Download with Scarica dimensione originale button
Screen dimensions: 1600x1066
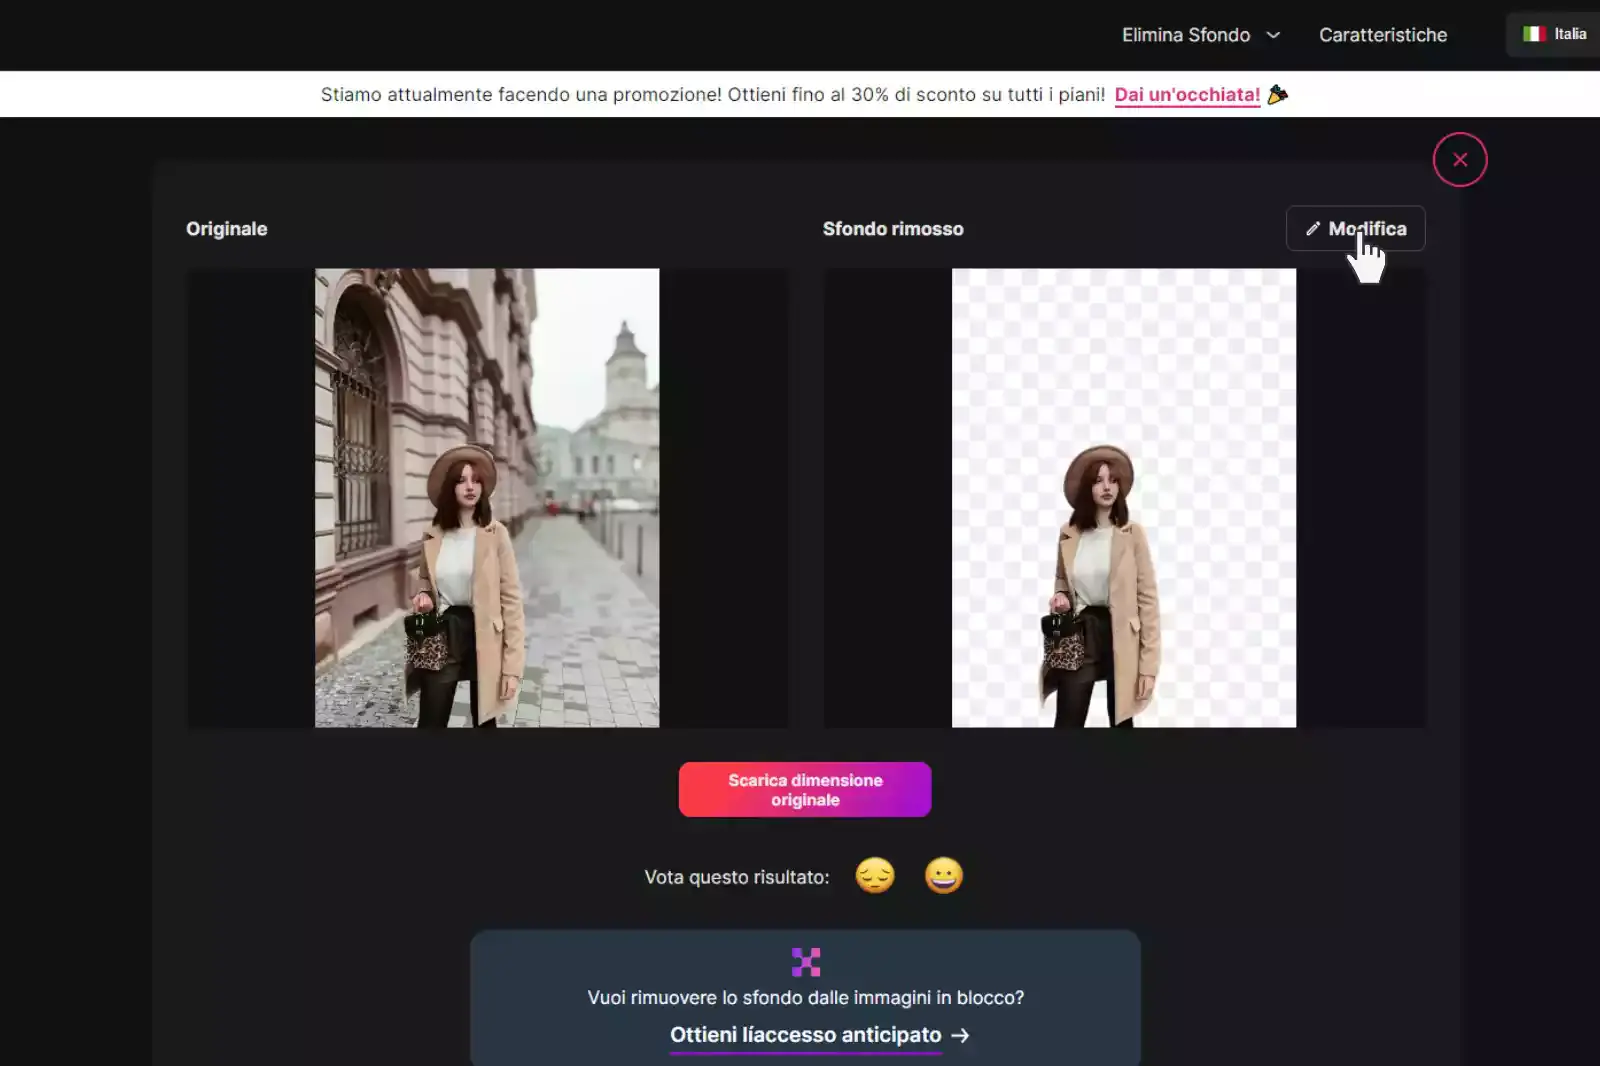[x=805, y=790]
